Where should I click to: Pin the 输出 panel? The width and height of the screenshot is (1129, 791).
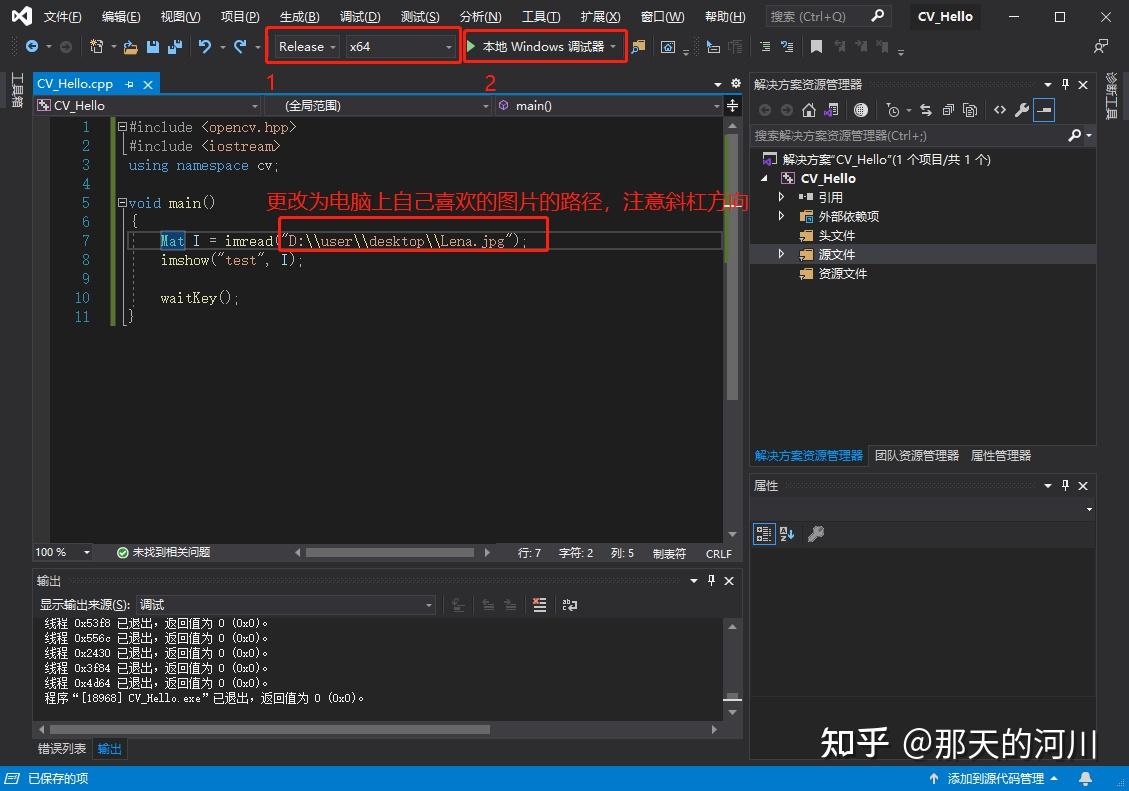pyautogui.click(x=710, y=580)
